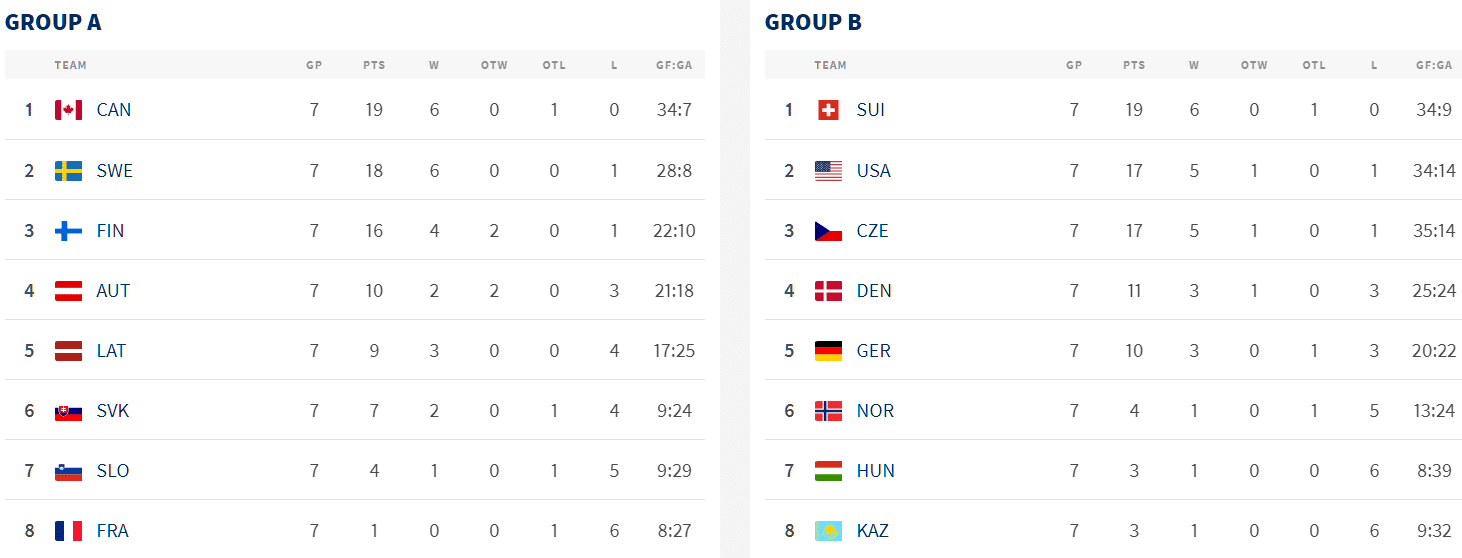The image size is (1462, 558).
Task: Click the USA flag icon
Action: [828, 171]
